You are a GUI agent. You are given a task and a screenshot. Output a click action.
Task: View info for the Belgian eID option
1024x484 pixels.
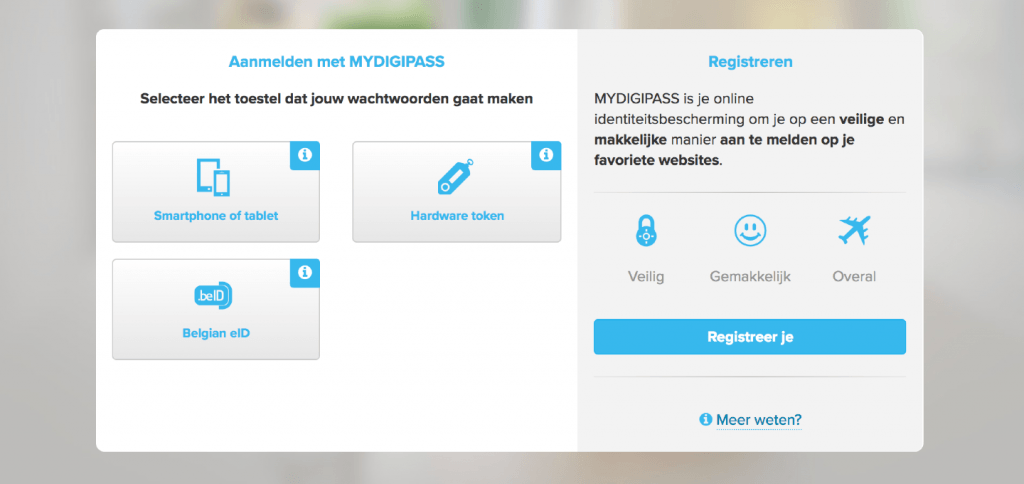[305, 272]
